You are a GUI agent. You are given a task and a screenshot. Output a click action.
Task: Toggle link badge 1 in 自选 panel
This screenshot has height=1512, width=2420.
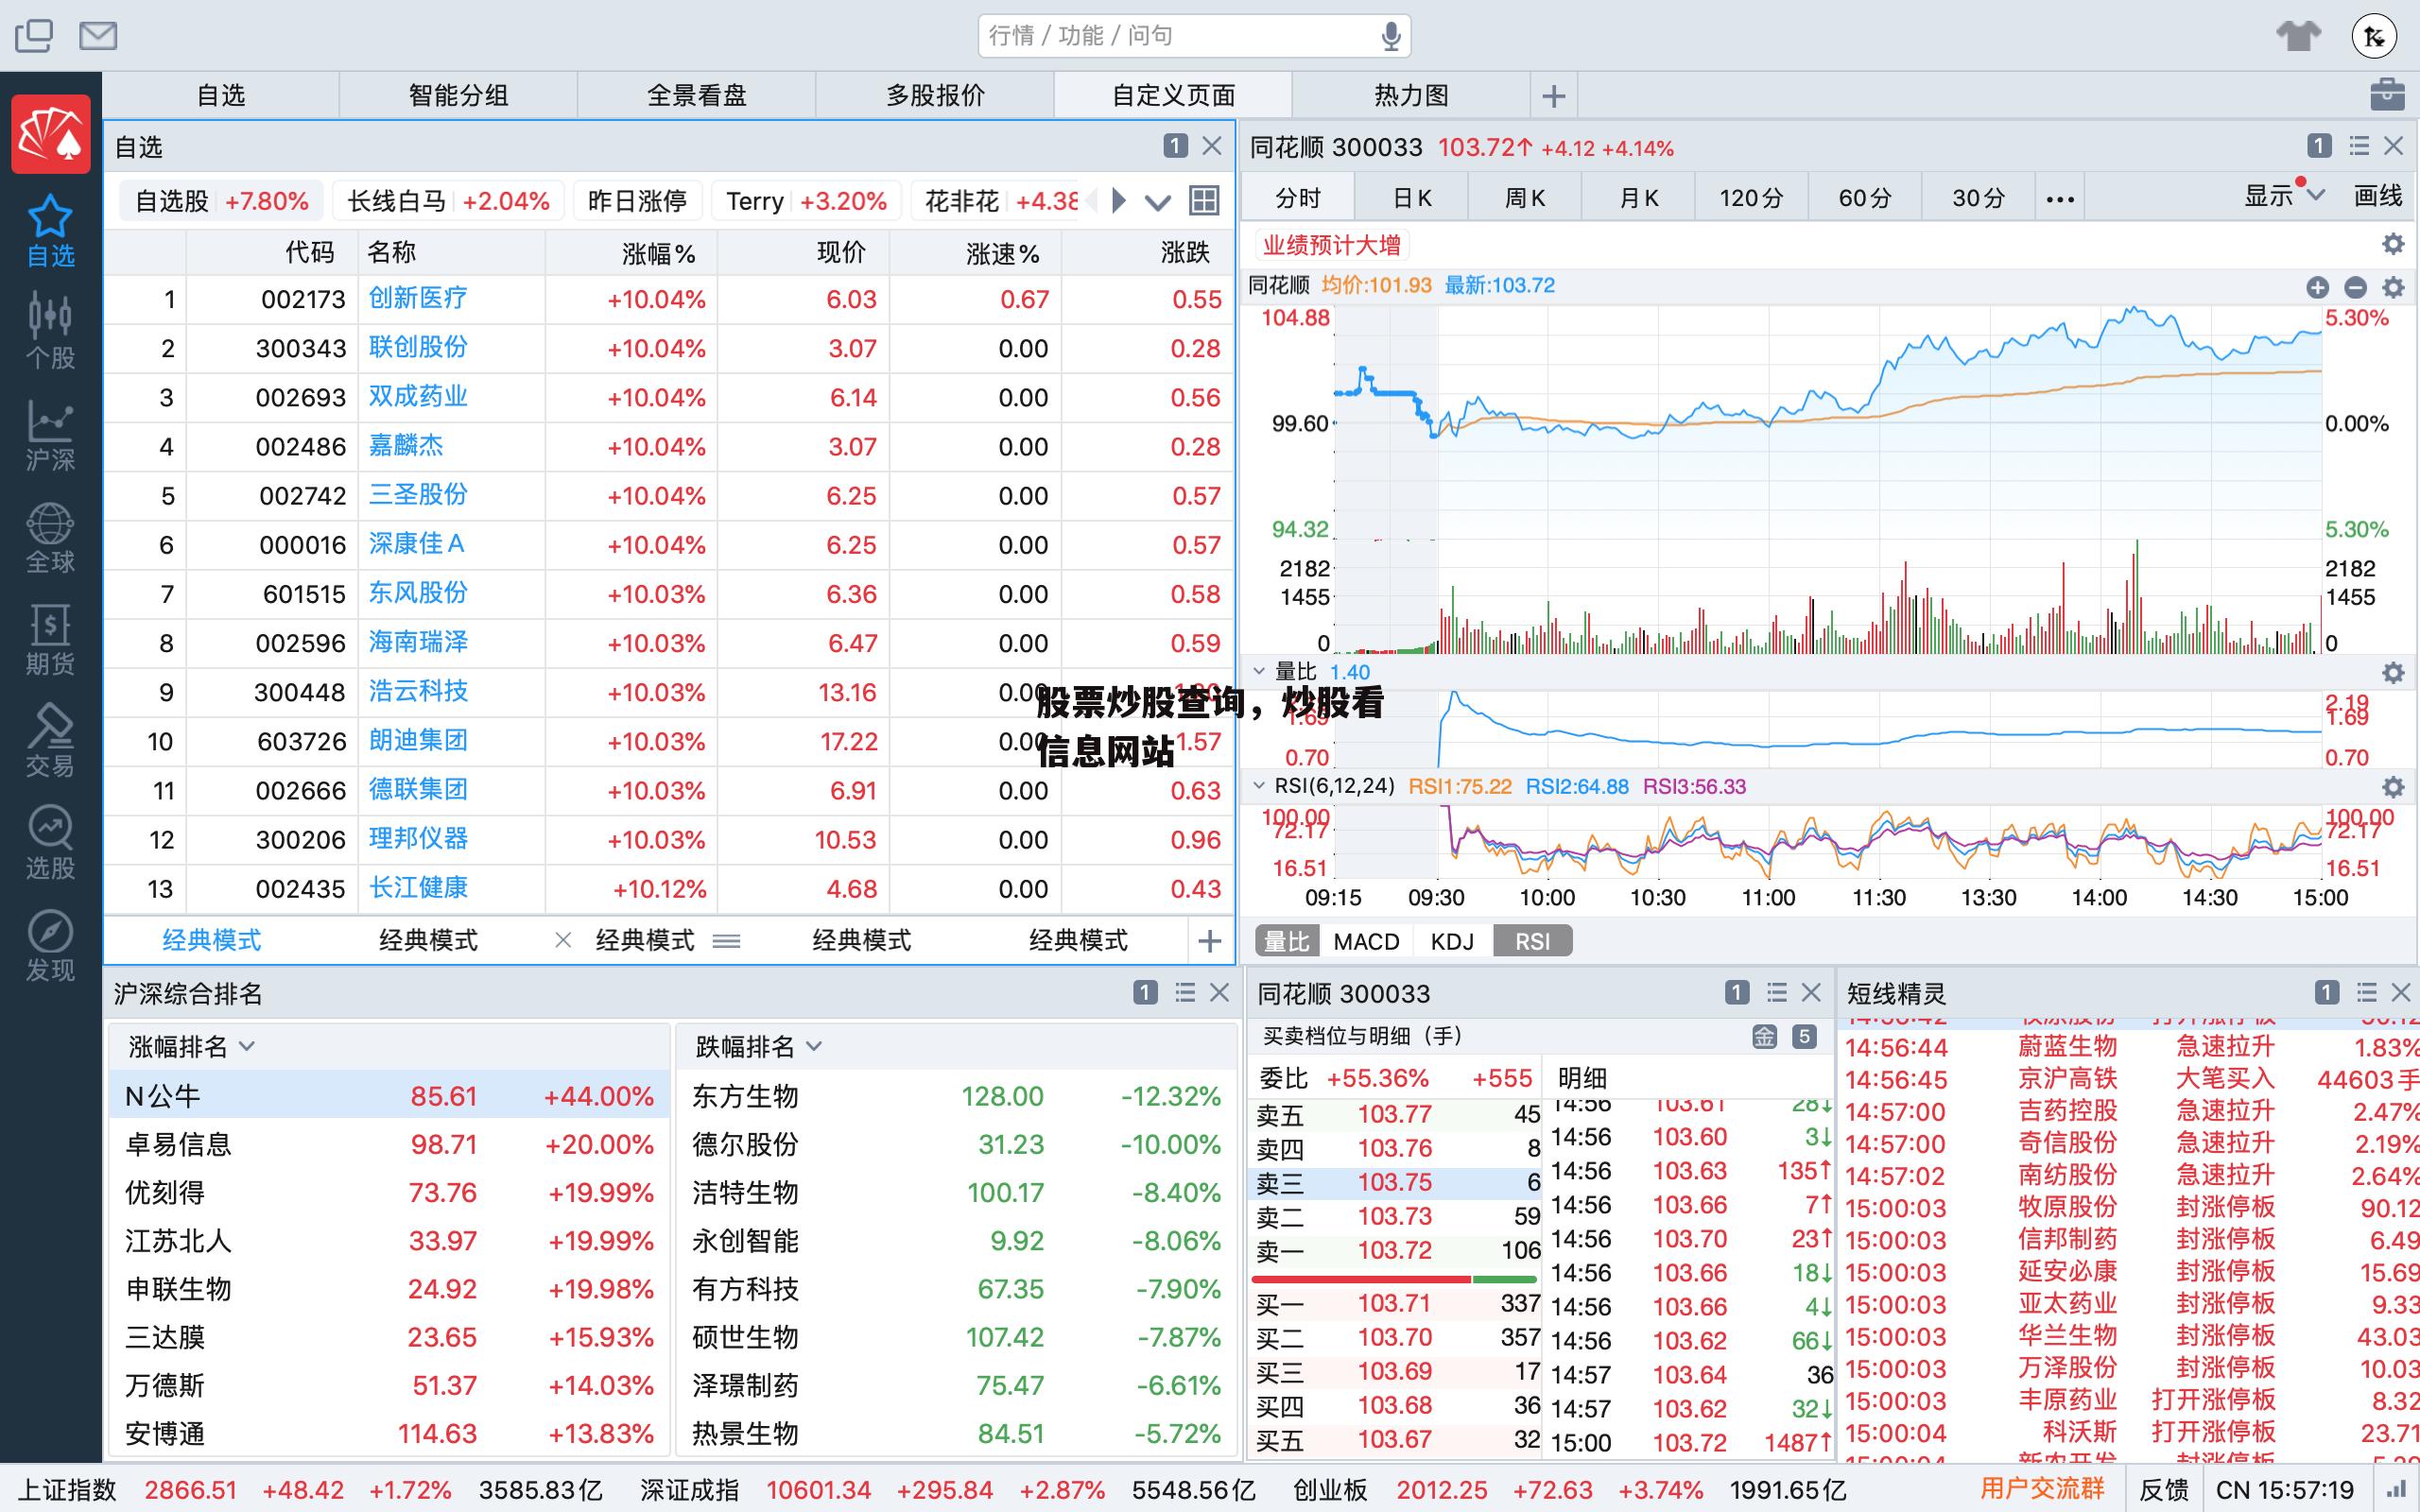pos(1175,146)
